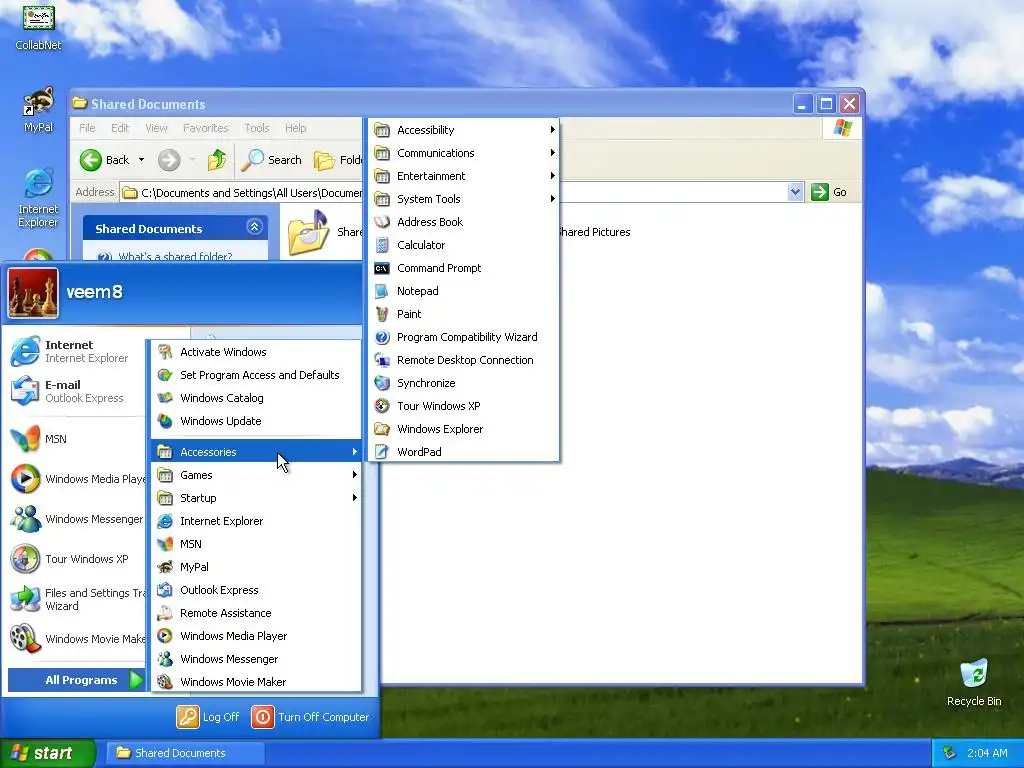The height and width of the screenshot is (768, 1024).
Task: Open Windows Catalog in All Programs
Action: click(256, 398)
